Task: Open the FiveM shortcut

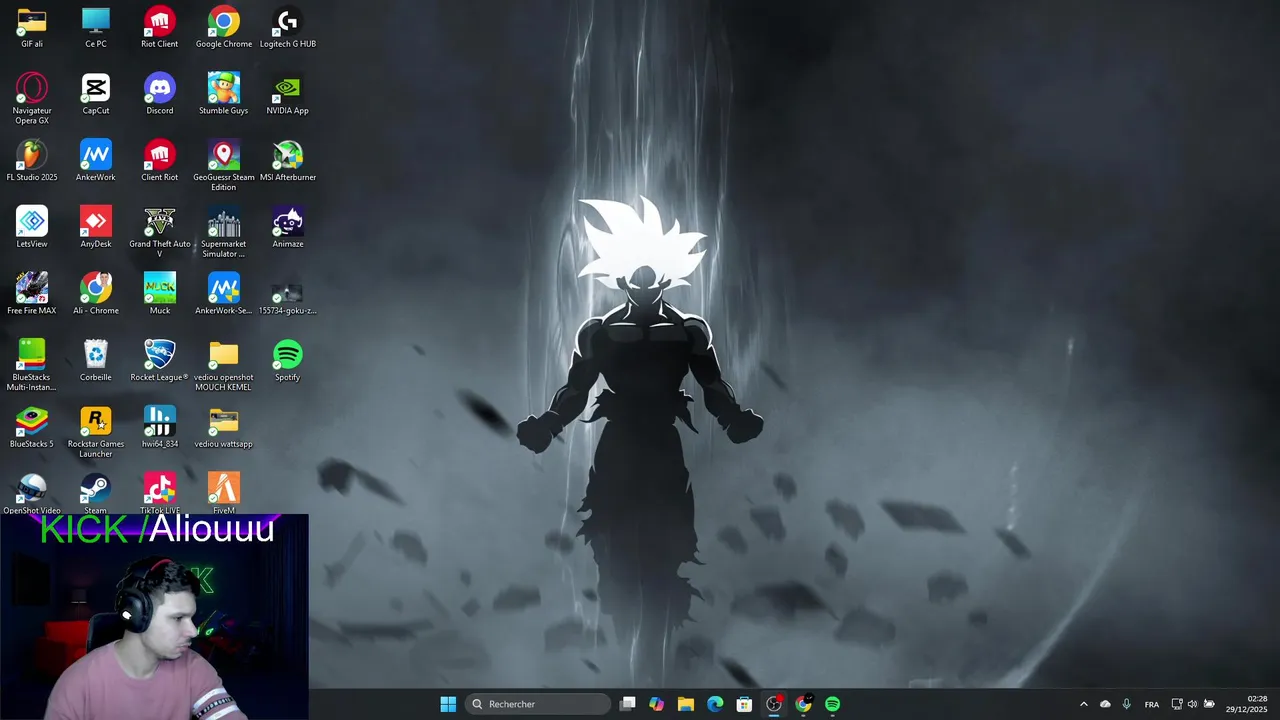Action: [x=224, y=494]
